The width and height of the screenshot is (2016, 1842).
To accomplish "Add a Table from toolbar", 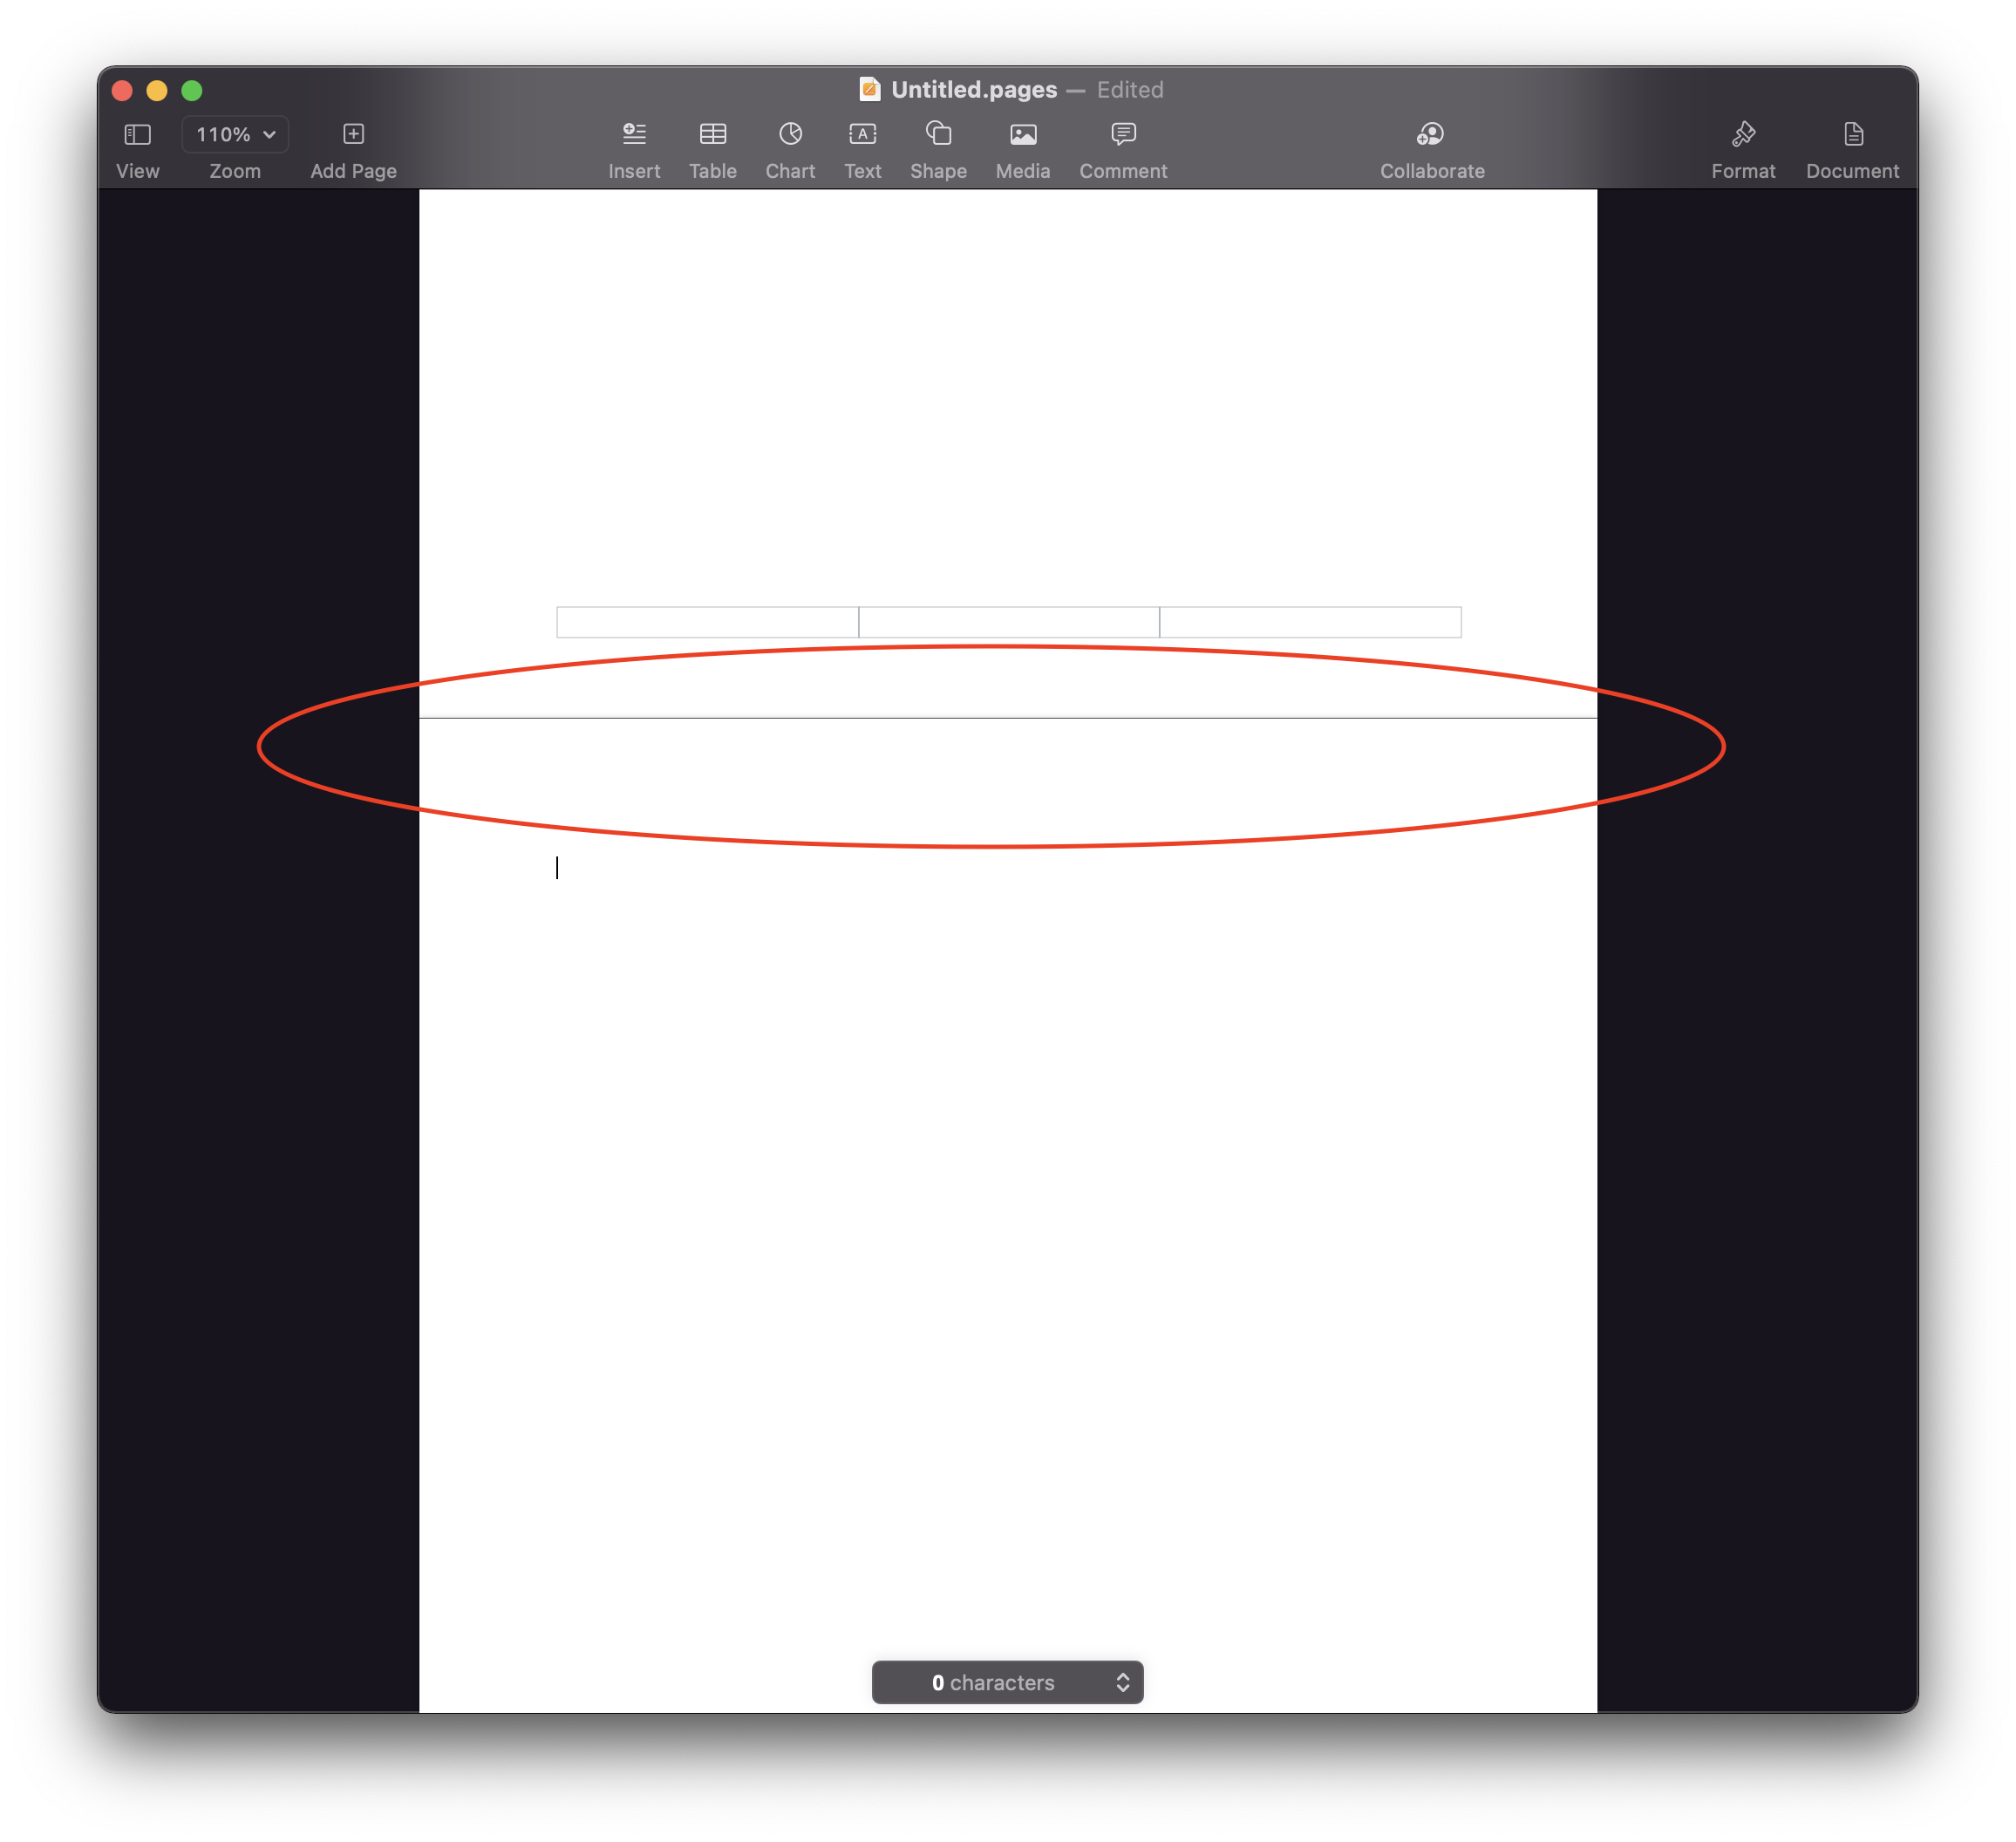I will click(712, 134).
